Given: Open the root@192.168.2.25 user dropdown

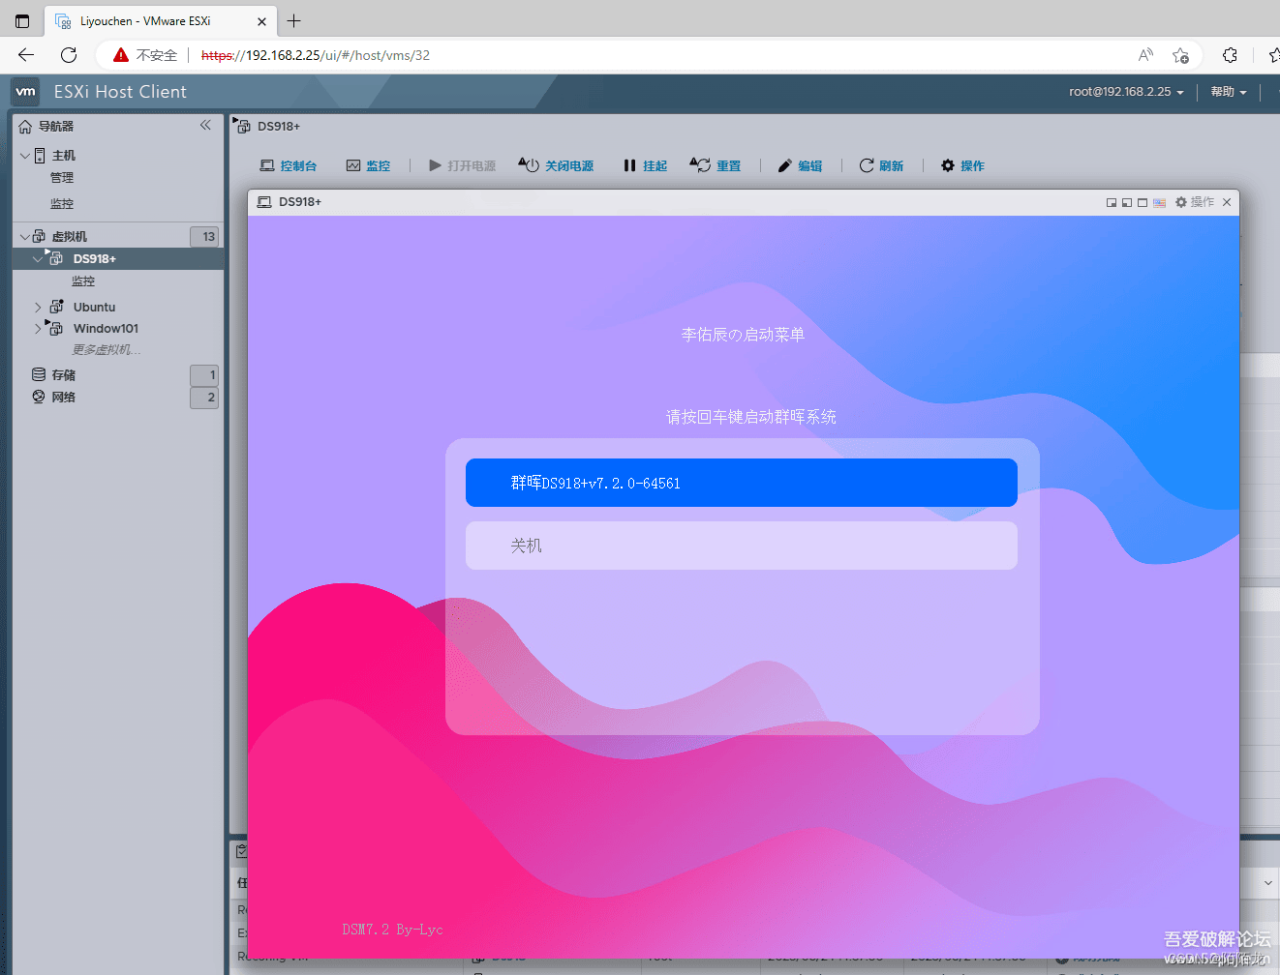Looking at the screenshot, I should 1125,92.
